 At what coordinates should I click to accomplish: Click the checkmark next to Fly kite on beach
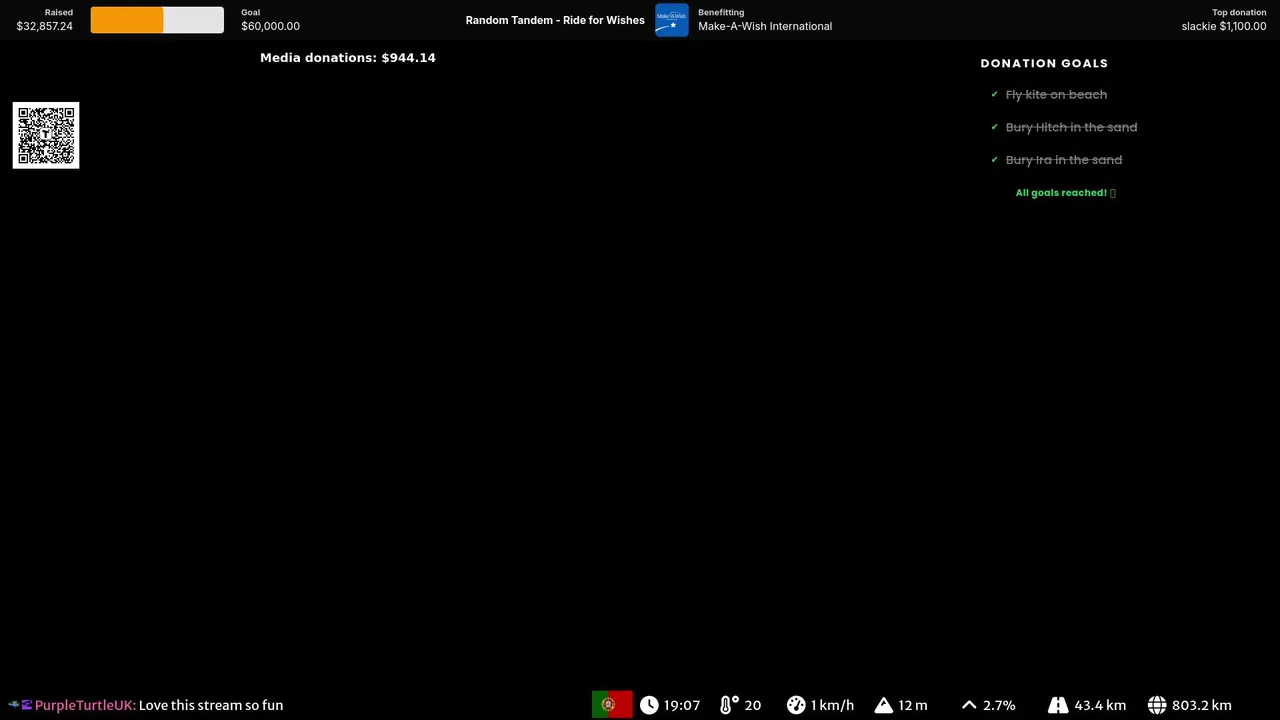[994, 94]
